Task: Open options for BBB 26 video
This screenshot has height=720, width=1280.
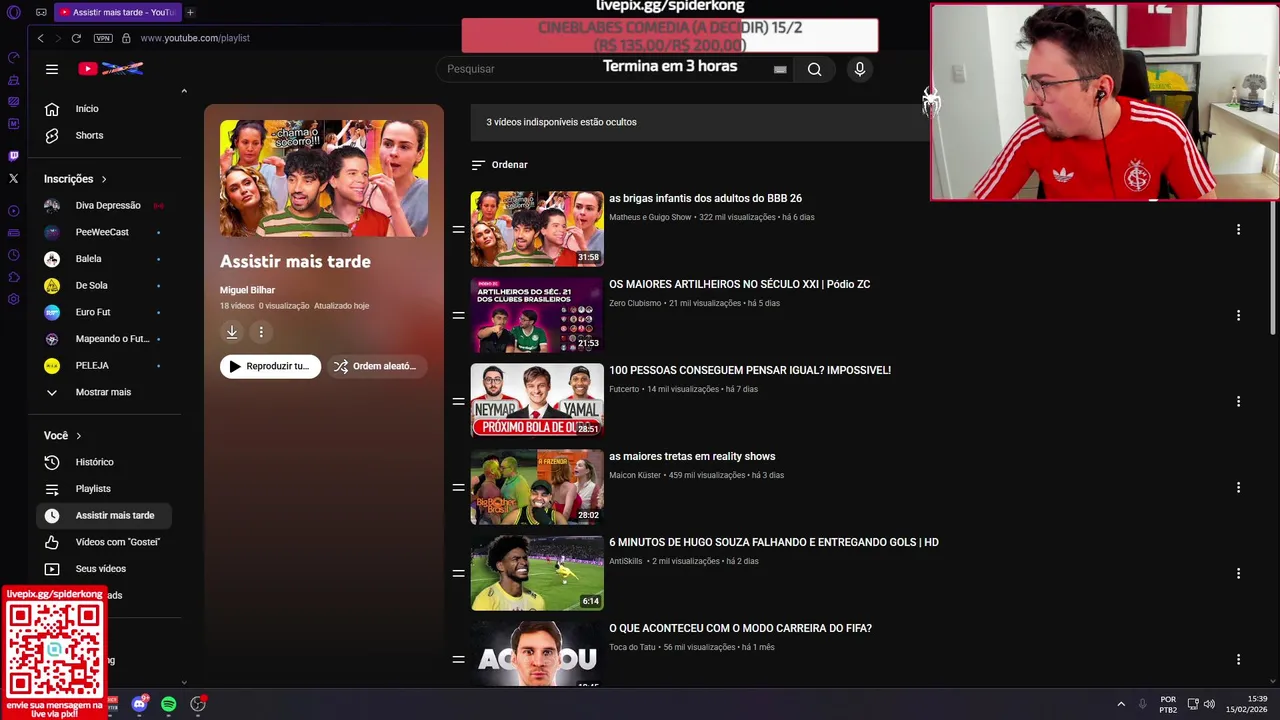Action: [1238, 229]
